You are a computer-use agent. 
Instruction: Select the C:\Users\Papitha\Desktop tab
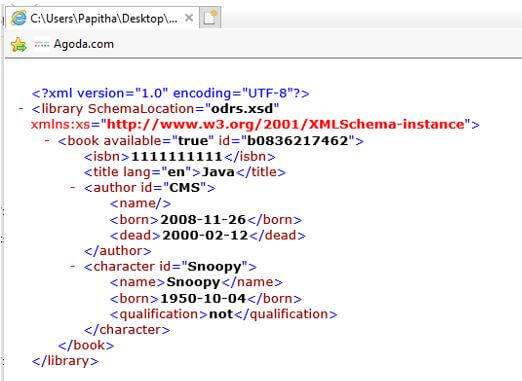(101, 18)
